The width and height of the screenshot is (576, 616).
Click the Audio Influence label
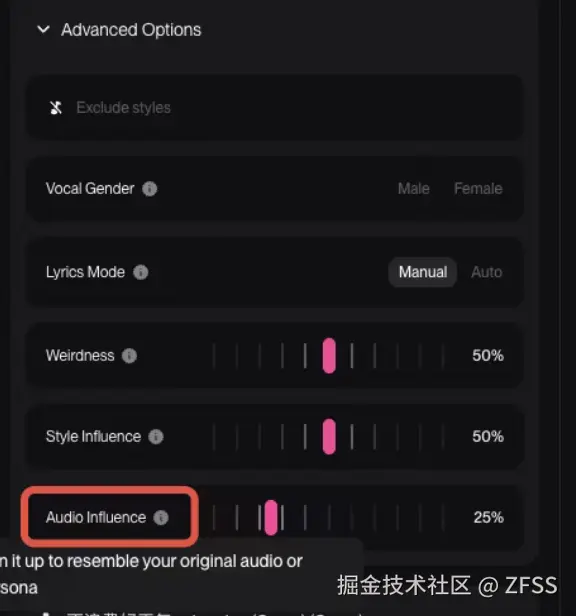[x=96, y=517]
